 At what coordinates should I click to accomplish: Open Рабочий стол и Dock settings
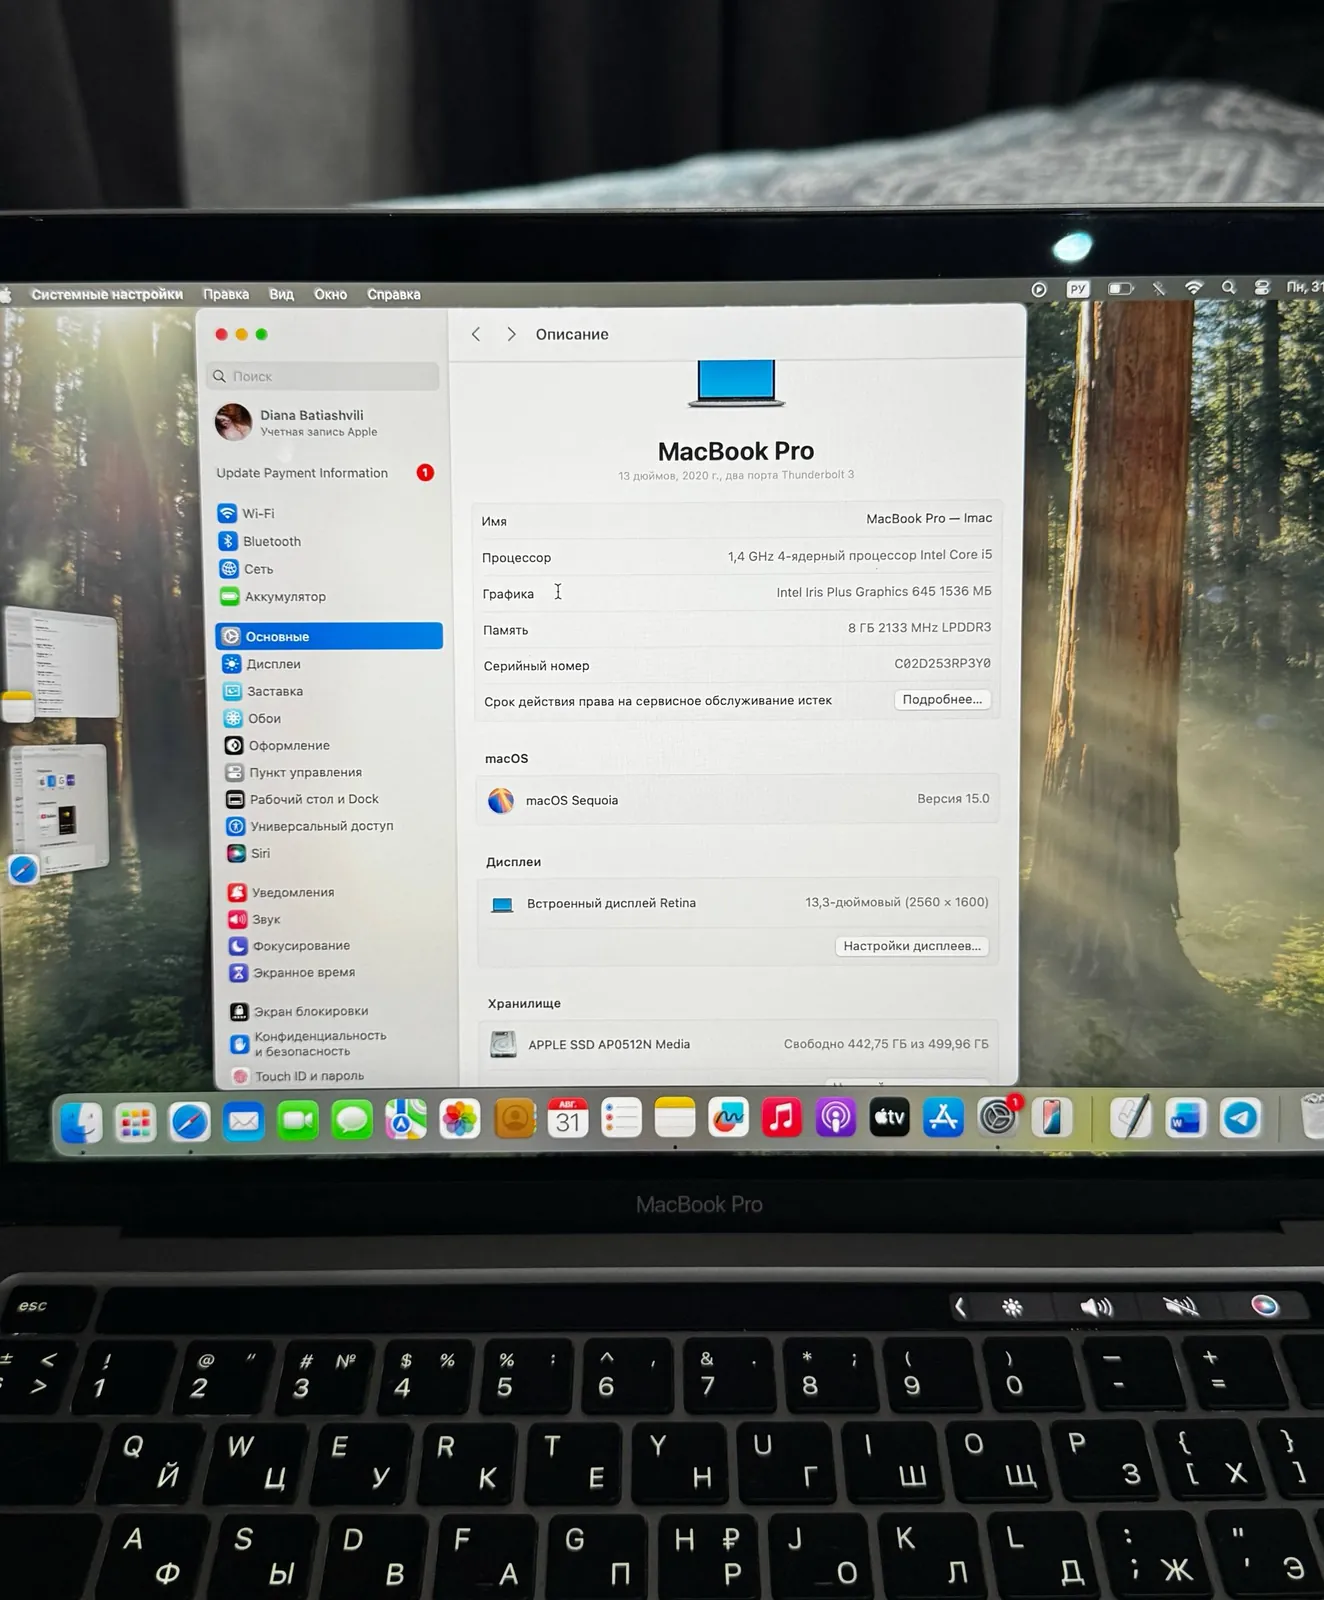[303, 799]
